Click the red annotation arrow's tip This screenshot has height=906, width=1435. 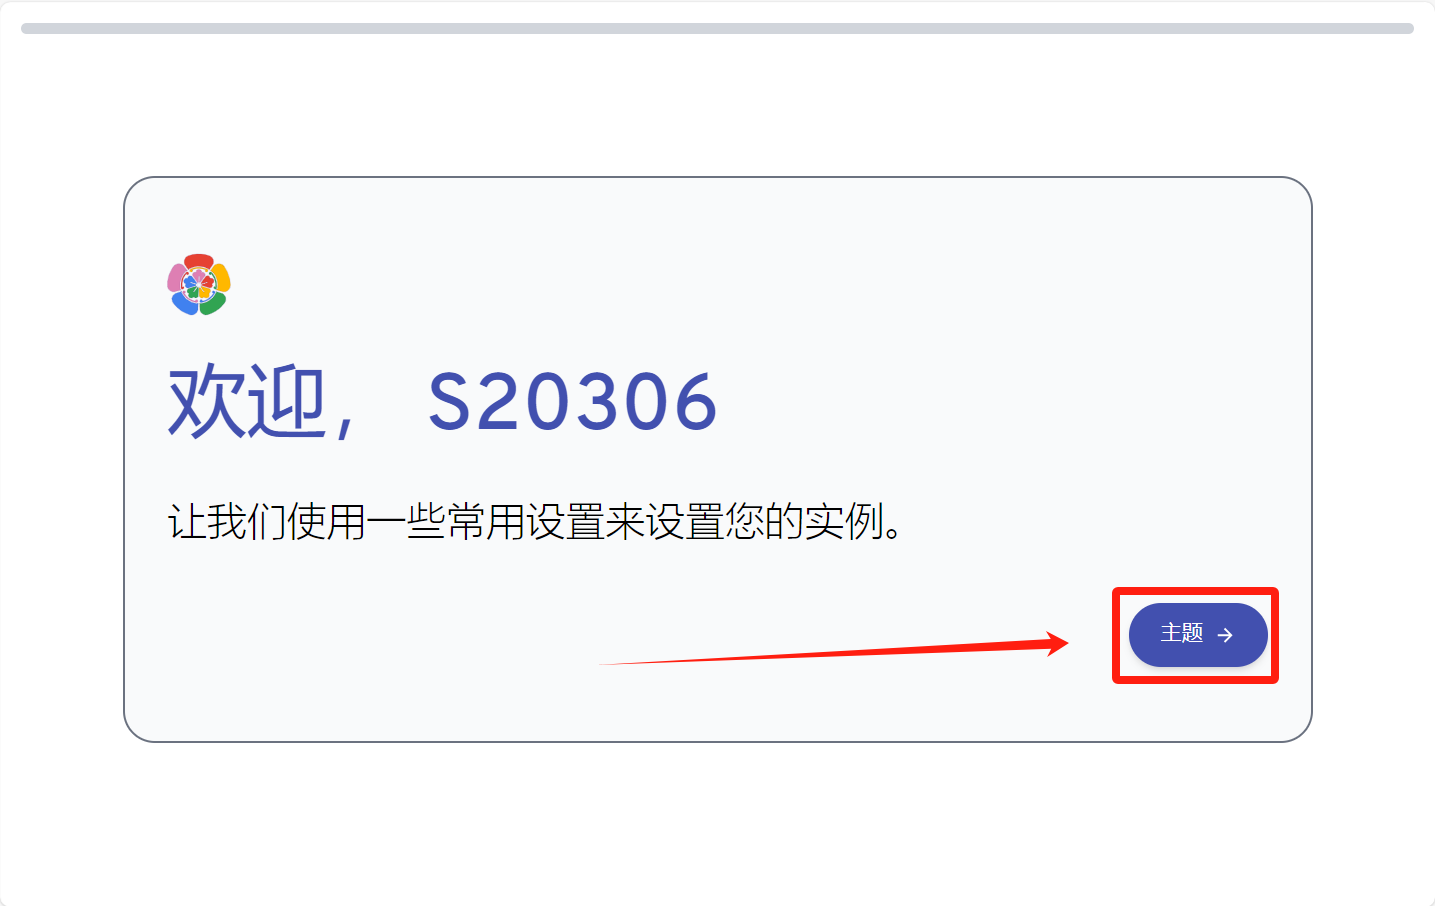(x=1066, y=643)
